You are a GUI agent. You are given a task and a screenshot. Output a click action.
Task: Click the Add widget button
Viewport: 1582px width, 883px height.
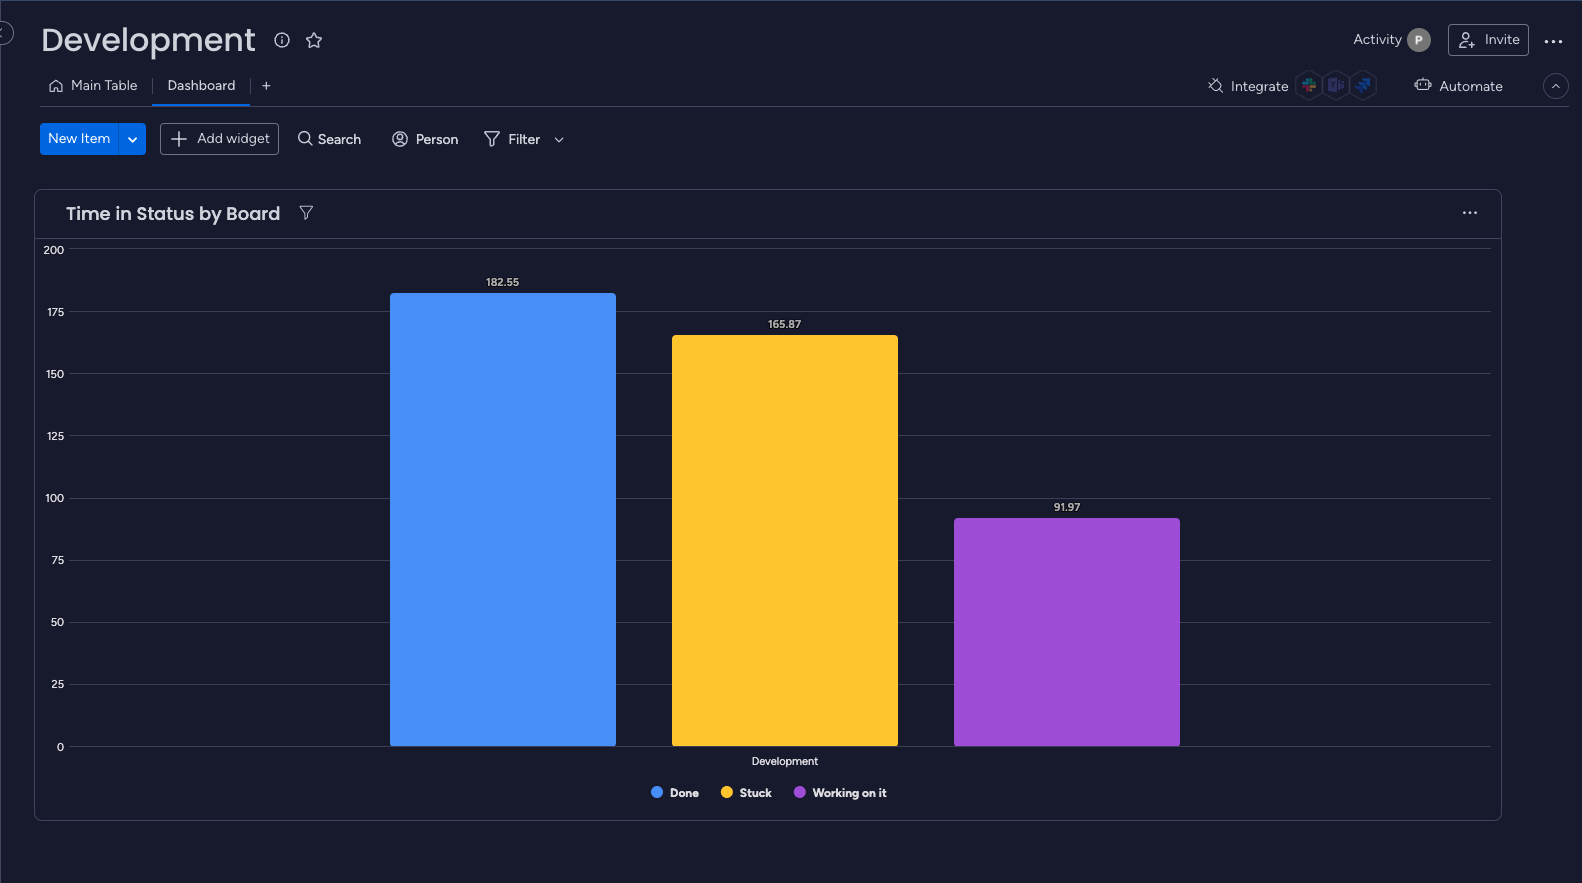[x=219, y=139]
